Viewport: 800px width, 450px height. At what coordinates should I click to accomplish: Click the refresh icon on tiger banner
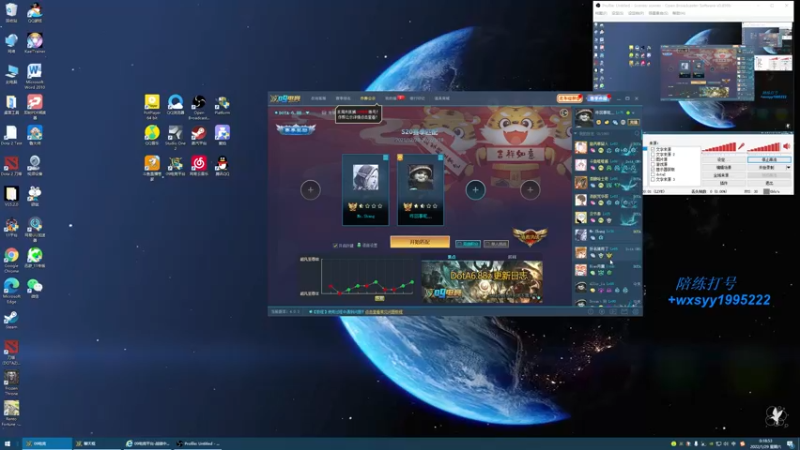pos(564,113)
